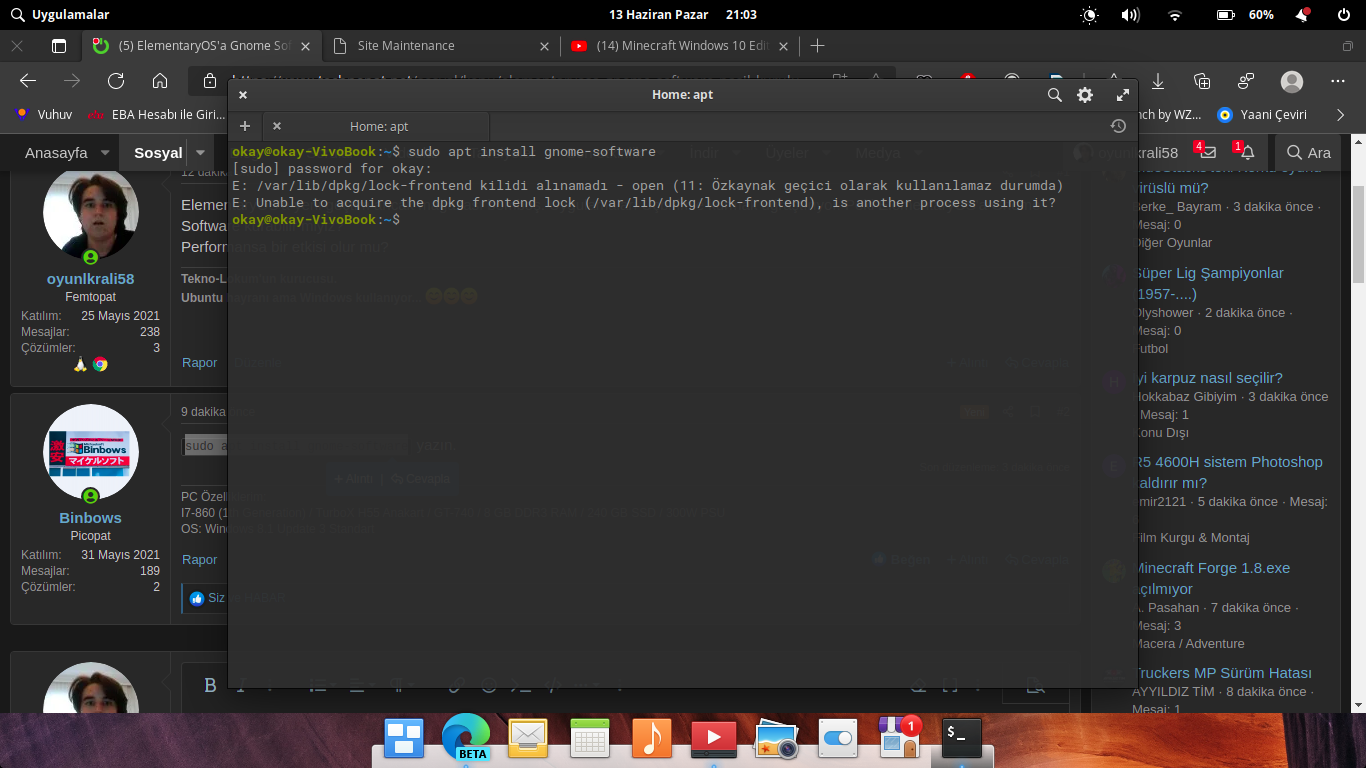Open the Videos app in the dock
The width and height of the screenshot is (1366, 768).
(x=714, y=738)
